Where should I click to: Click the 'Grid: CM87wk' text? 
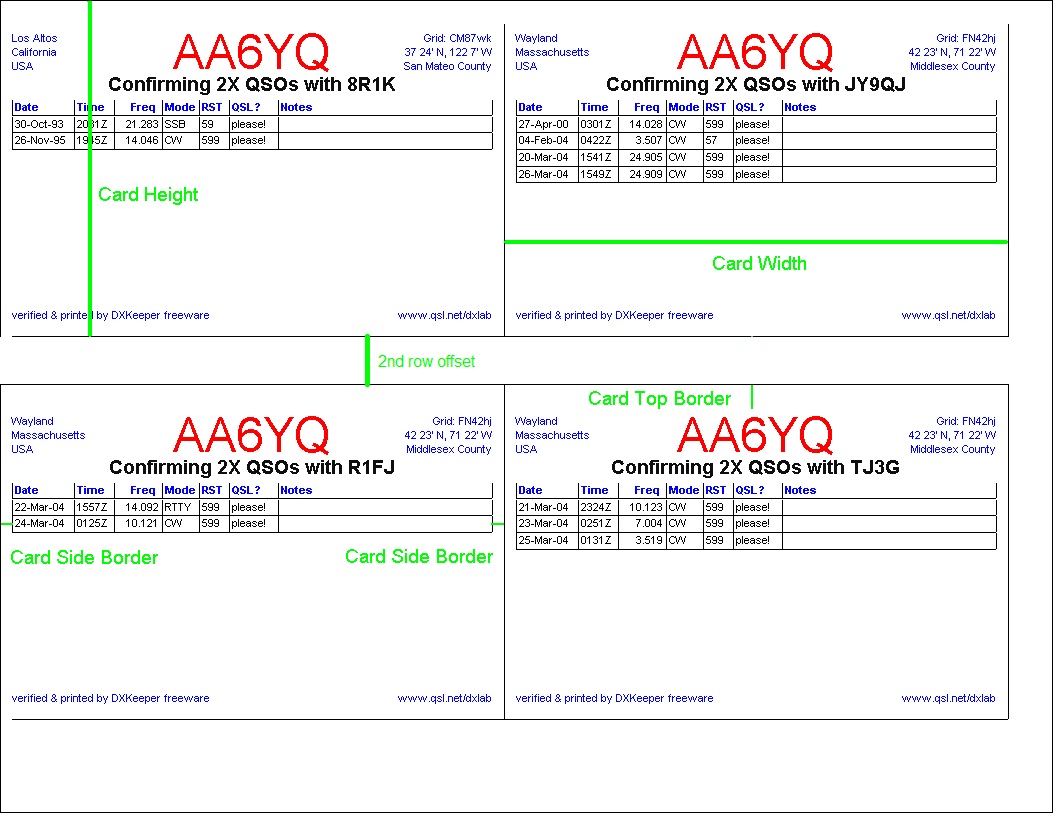coord(457,38)
